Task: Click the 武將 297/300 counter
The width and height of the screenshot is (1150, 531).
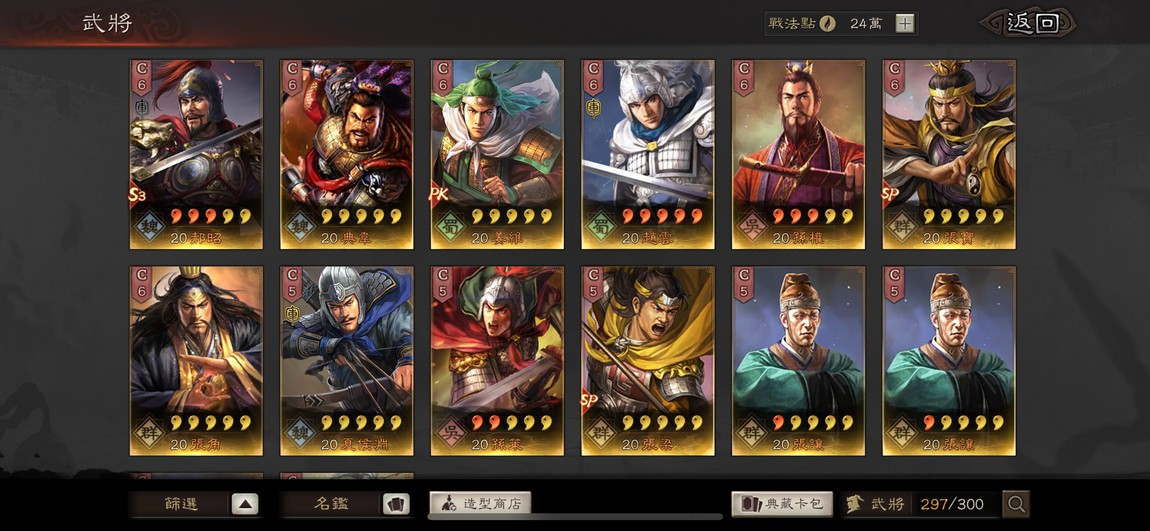Action: [920, 504]
